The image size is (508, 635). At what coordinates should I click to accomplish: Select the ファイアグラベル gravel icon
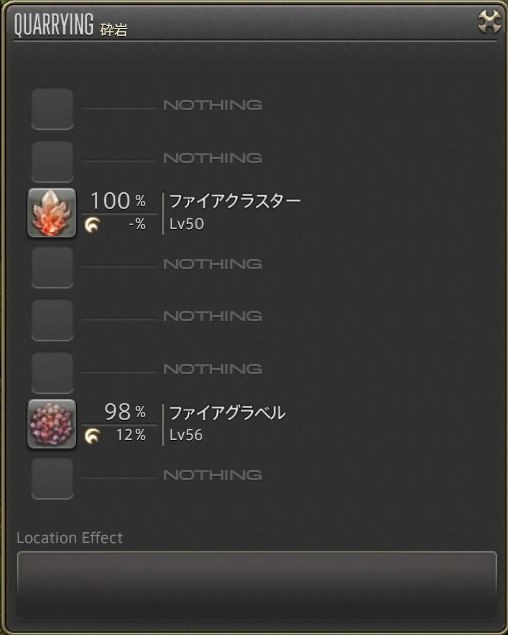point(51,424)
